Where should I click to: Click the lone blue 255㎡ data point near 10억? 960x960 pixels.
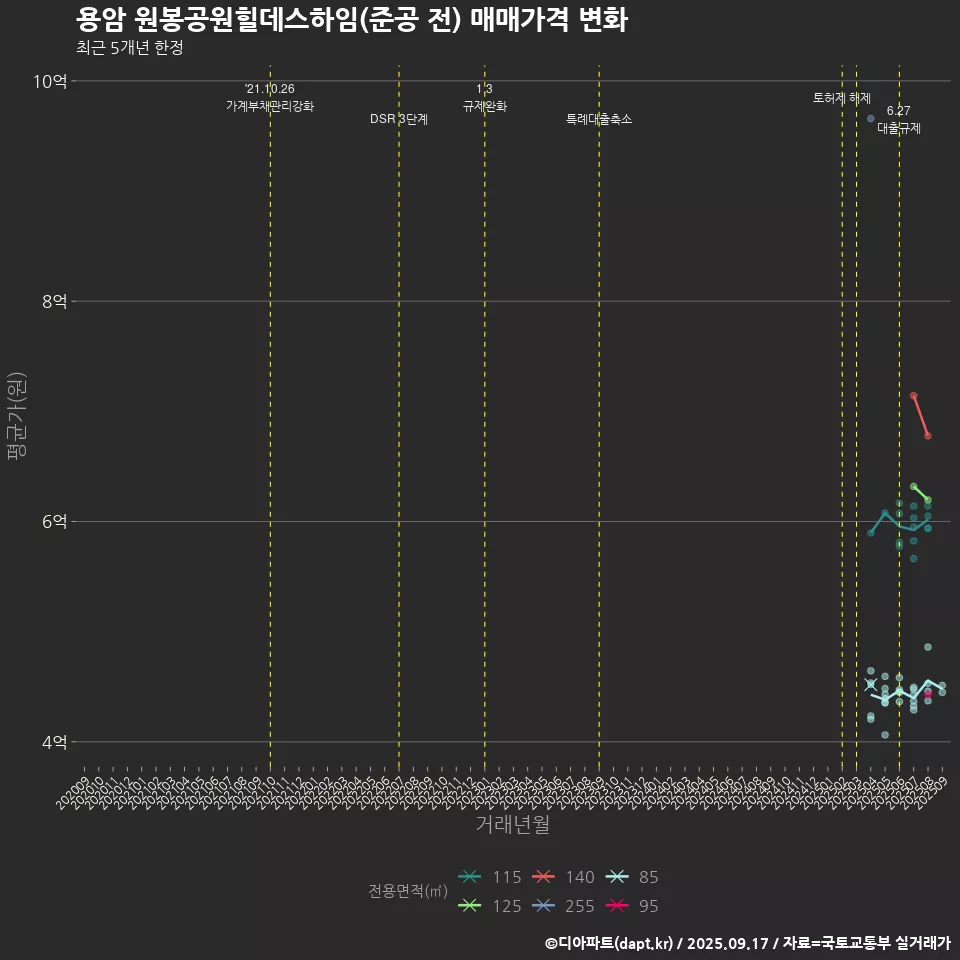(x=871, y=118)
